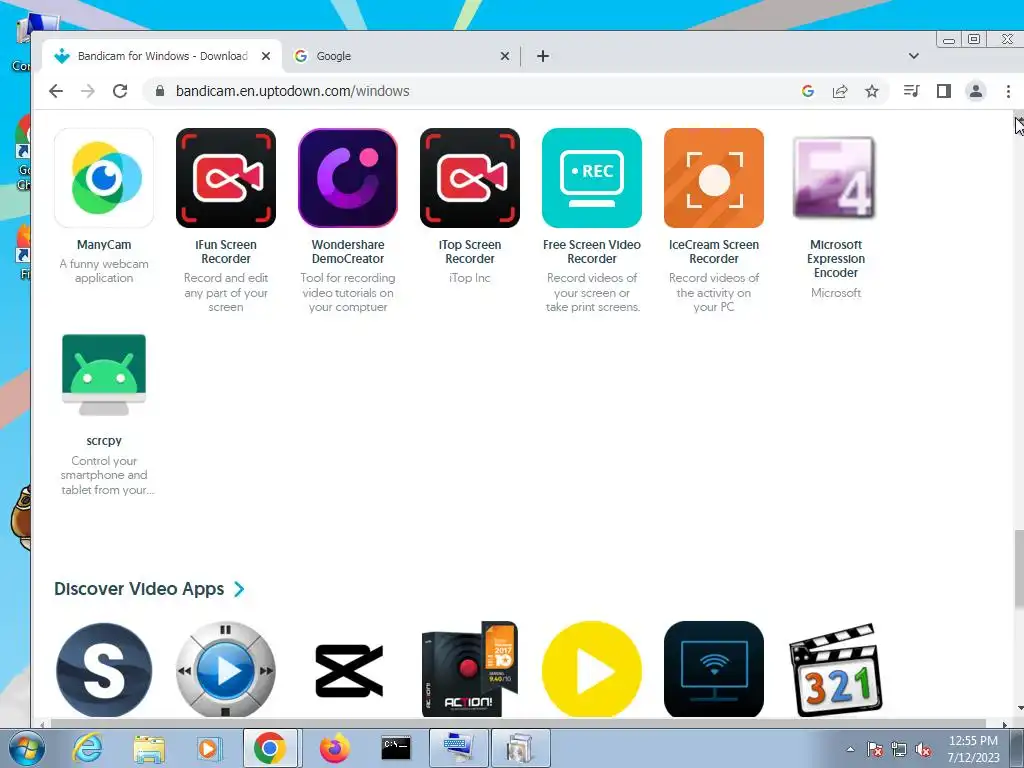The width and height of the screenshot is (1024, 768).
Task: Launch Internet Explorer from taskbar
Action: [88, 748]
